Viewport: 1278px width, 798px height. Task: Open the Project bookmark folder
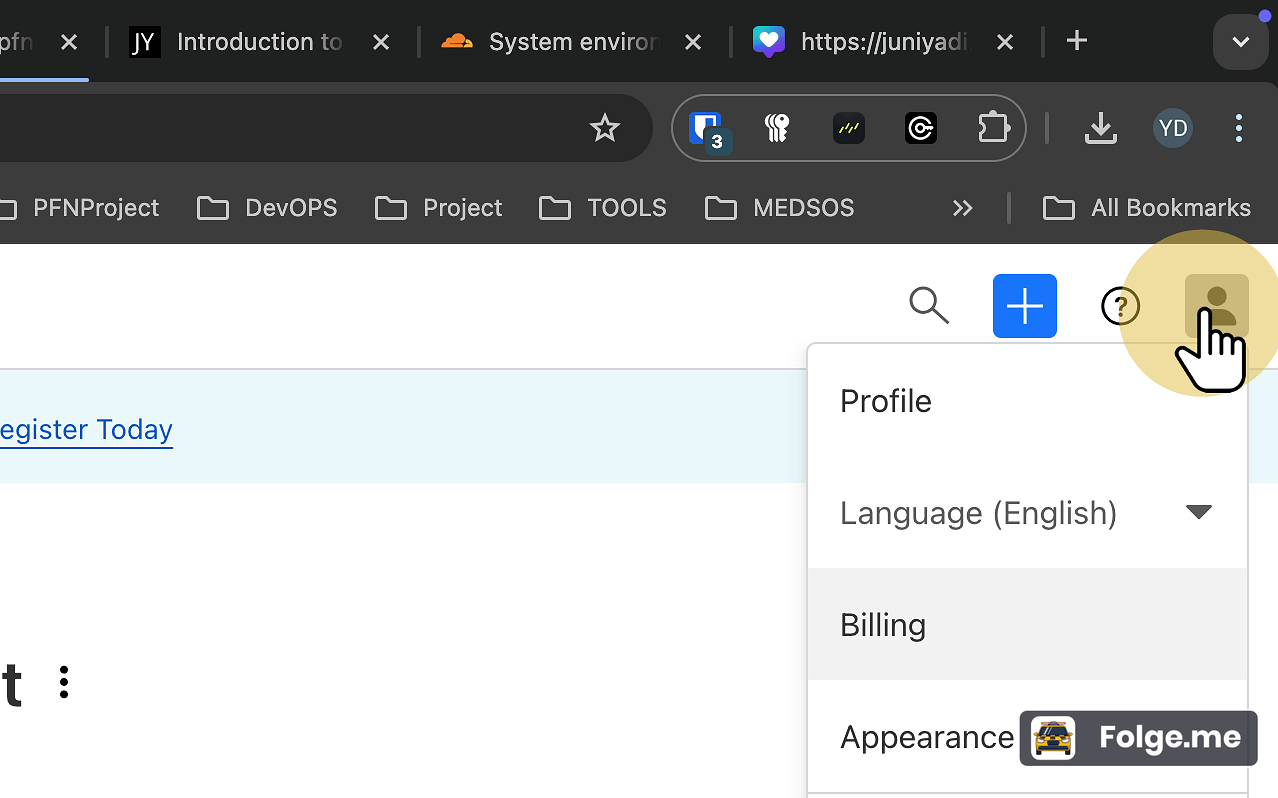click(x=438, y=208)
